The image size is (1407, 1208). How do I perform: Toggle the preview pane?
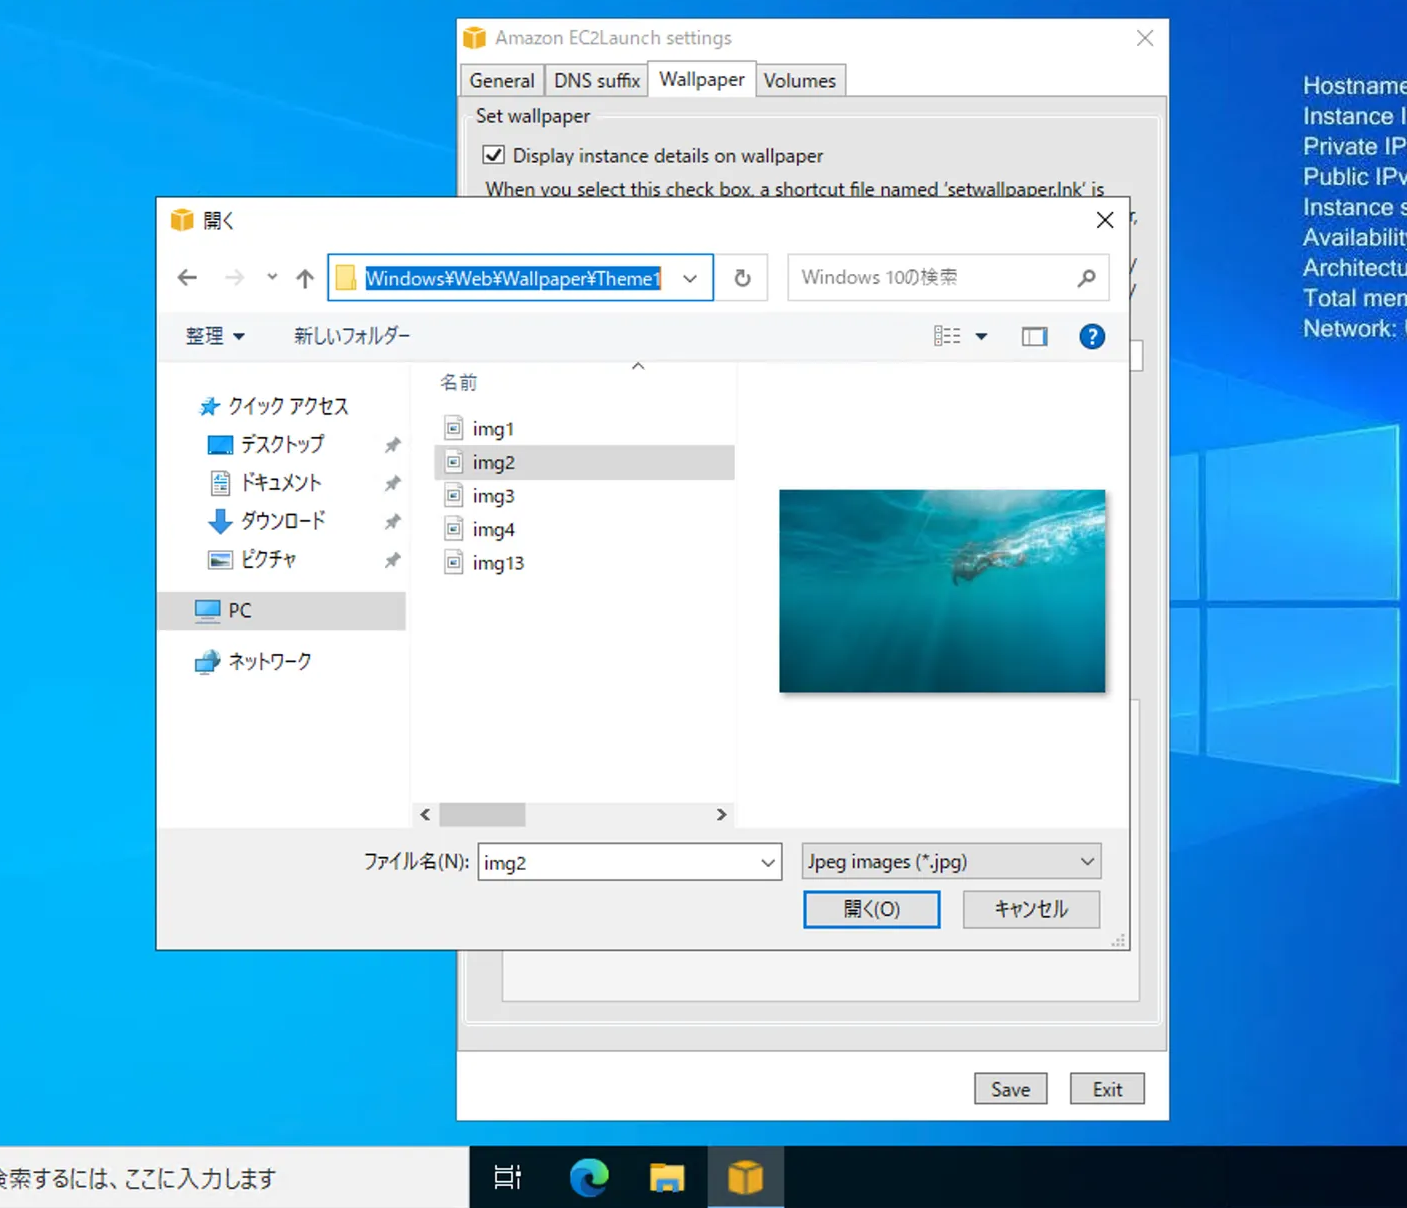click(x=1034, y=336)
